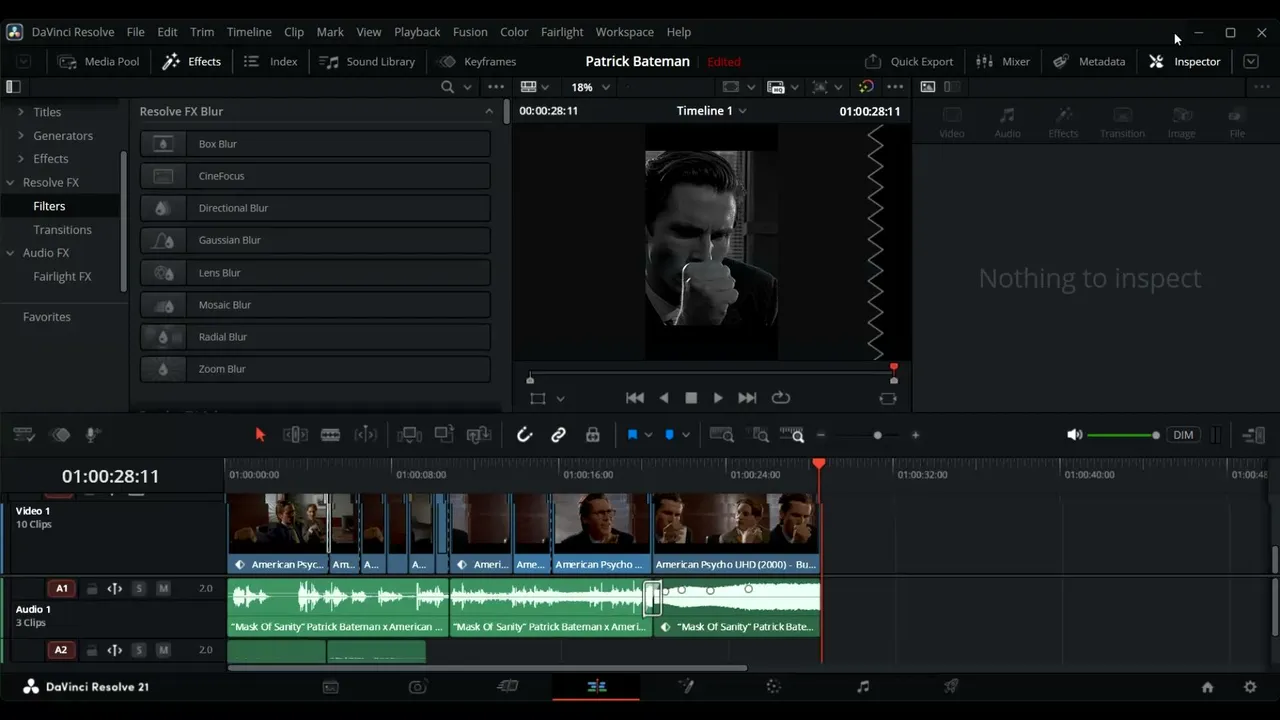
Task: Open the Media Pool panel
Action: tap(98, 61)
